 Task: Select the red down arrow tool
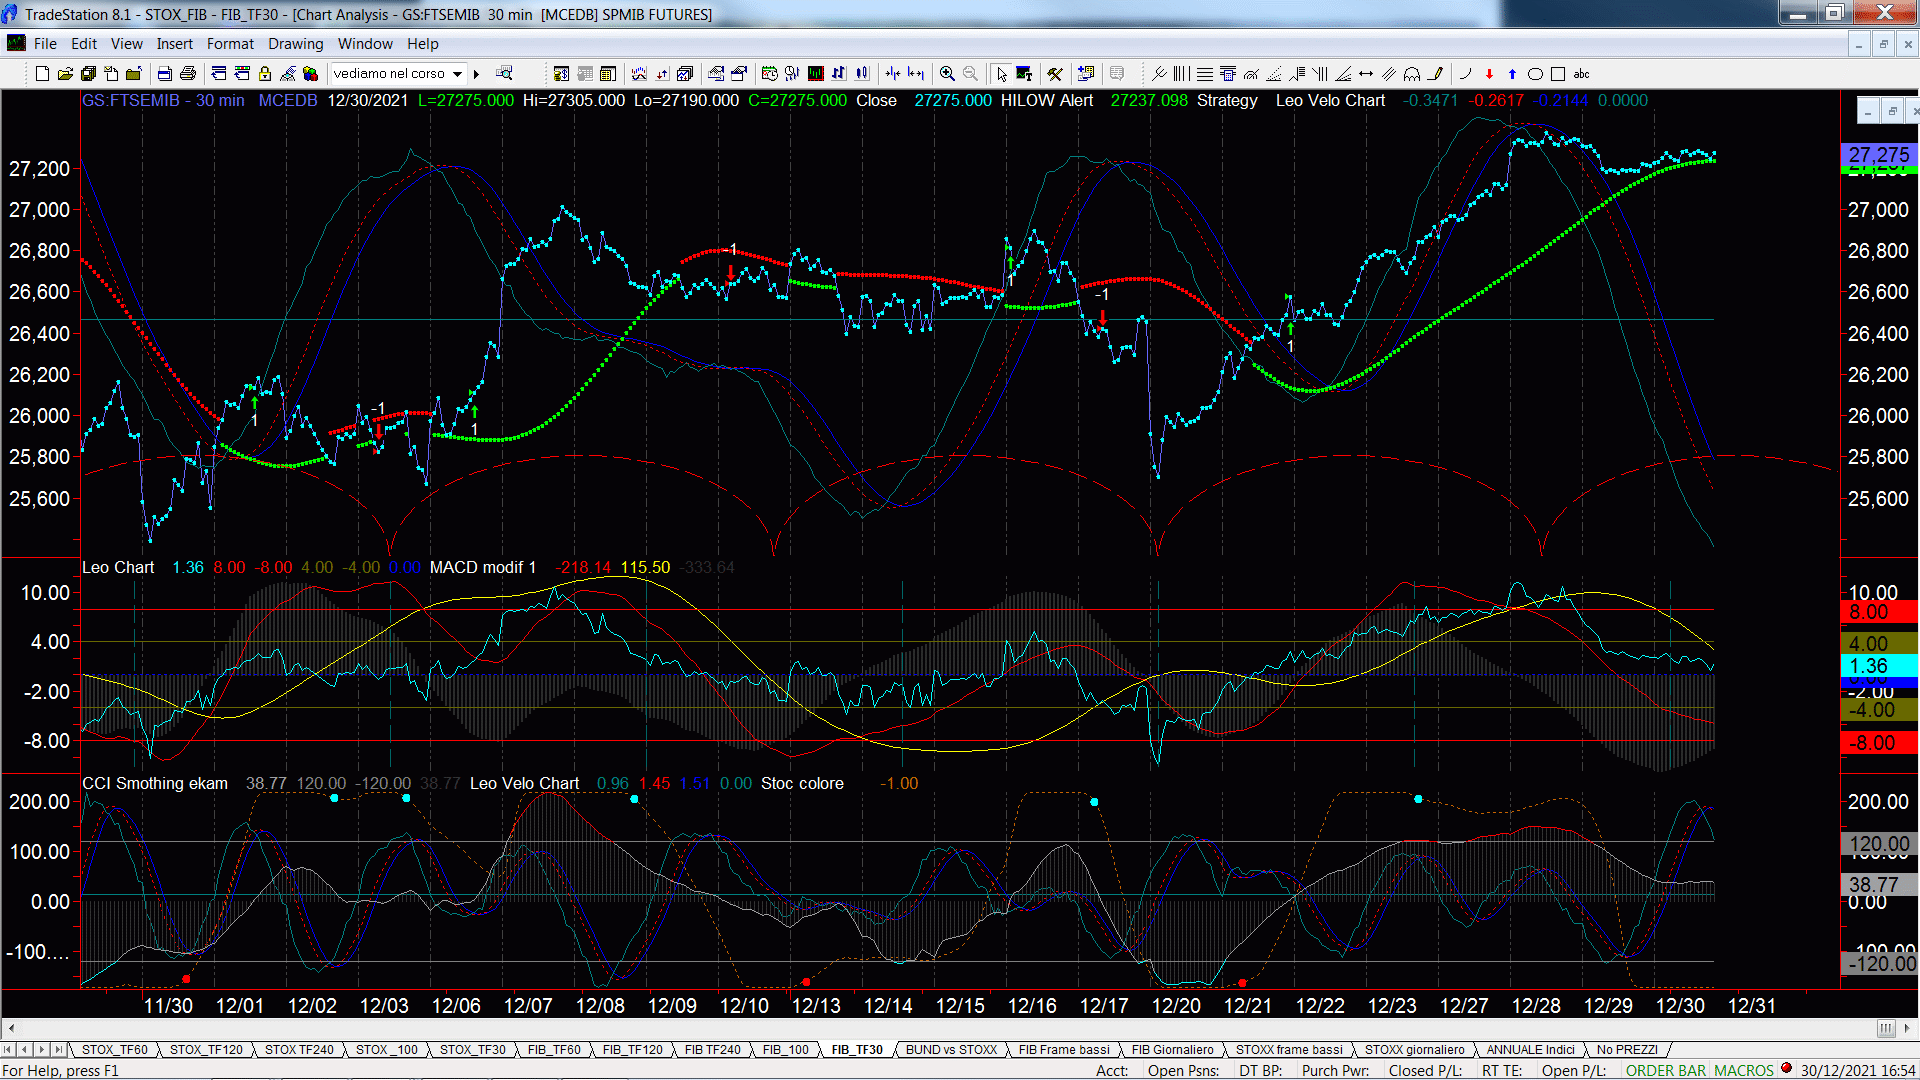1489,73
